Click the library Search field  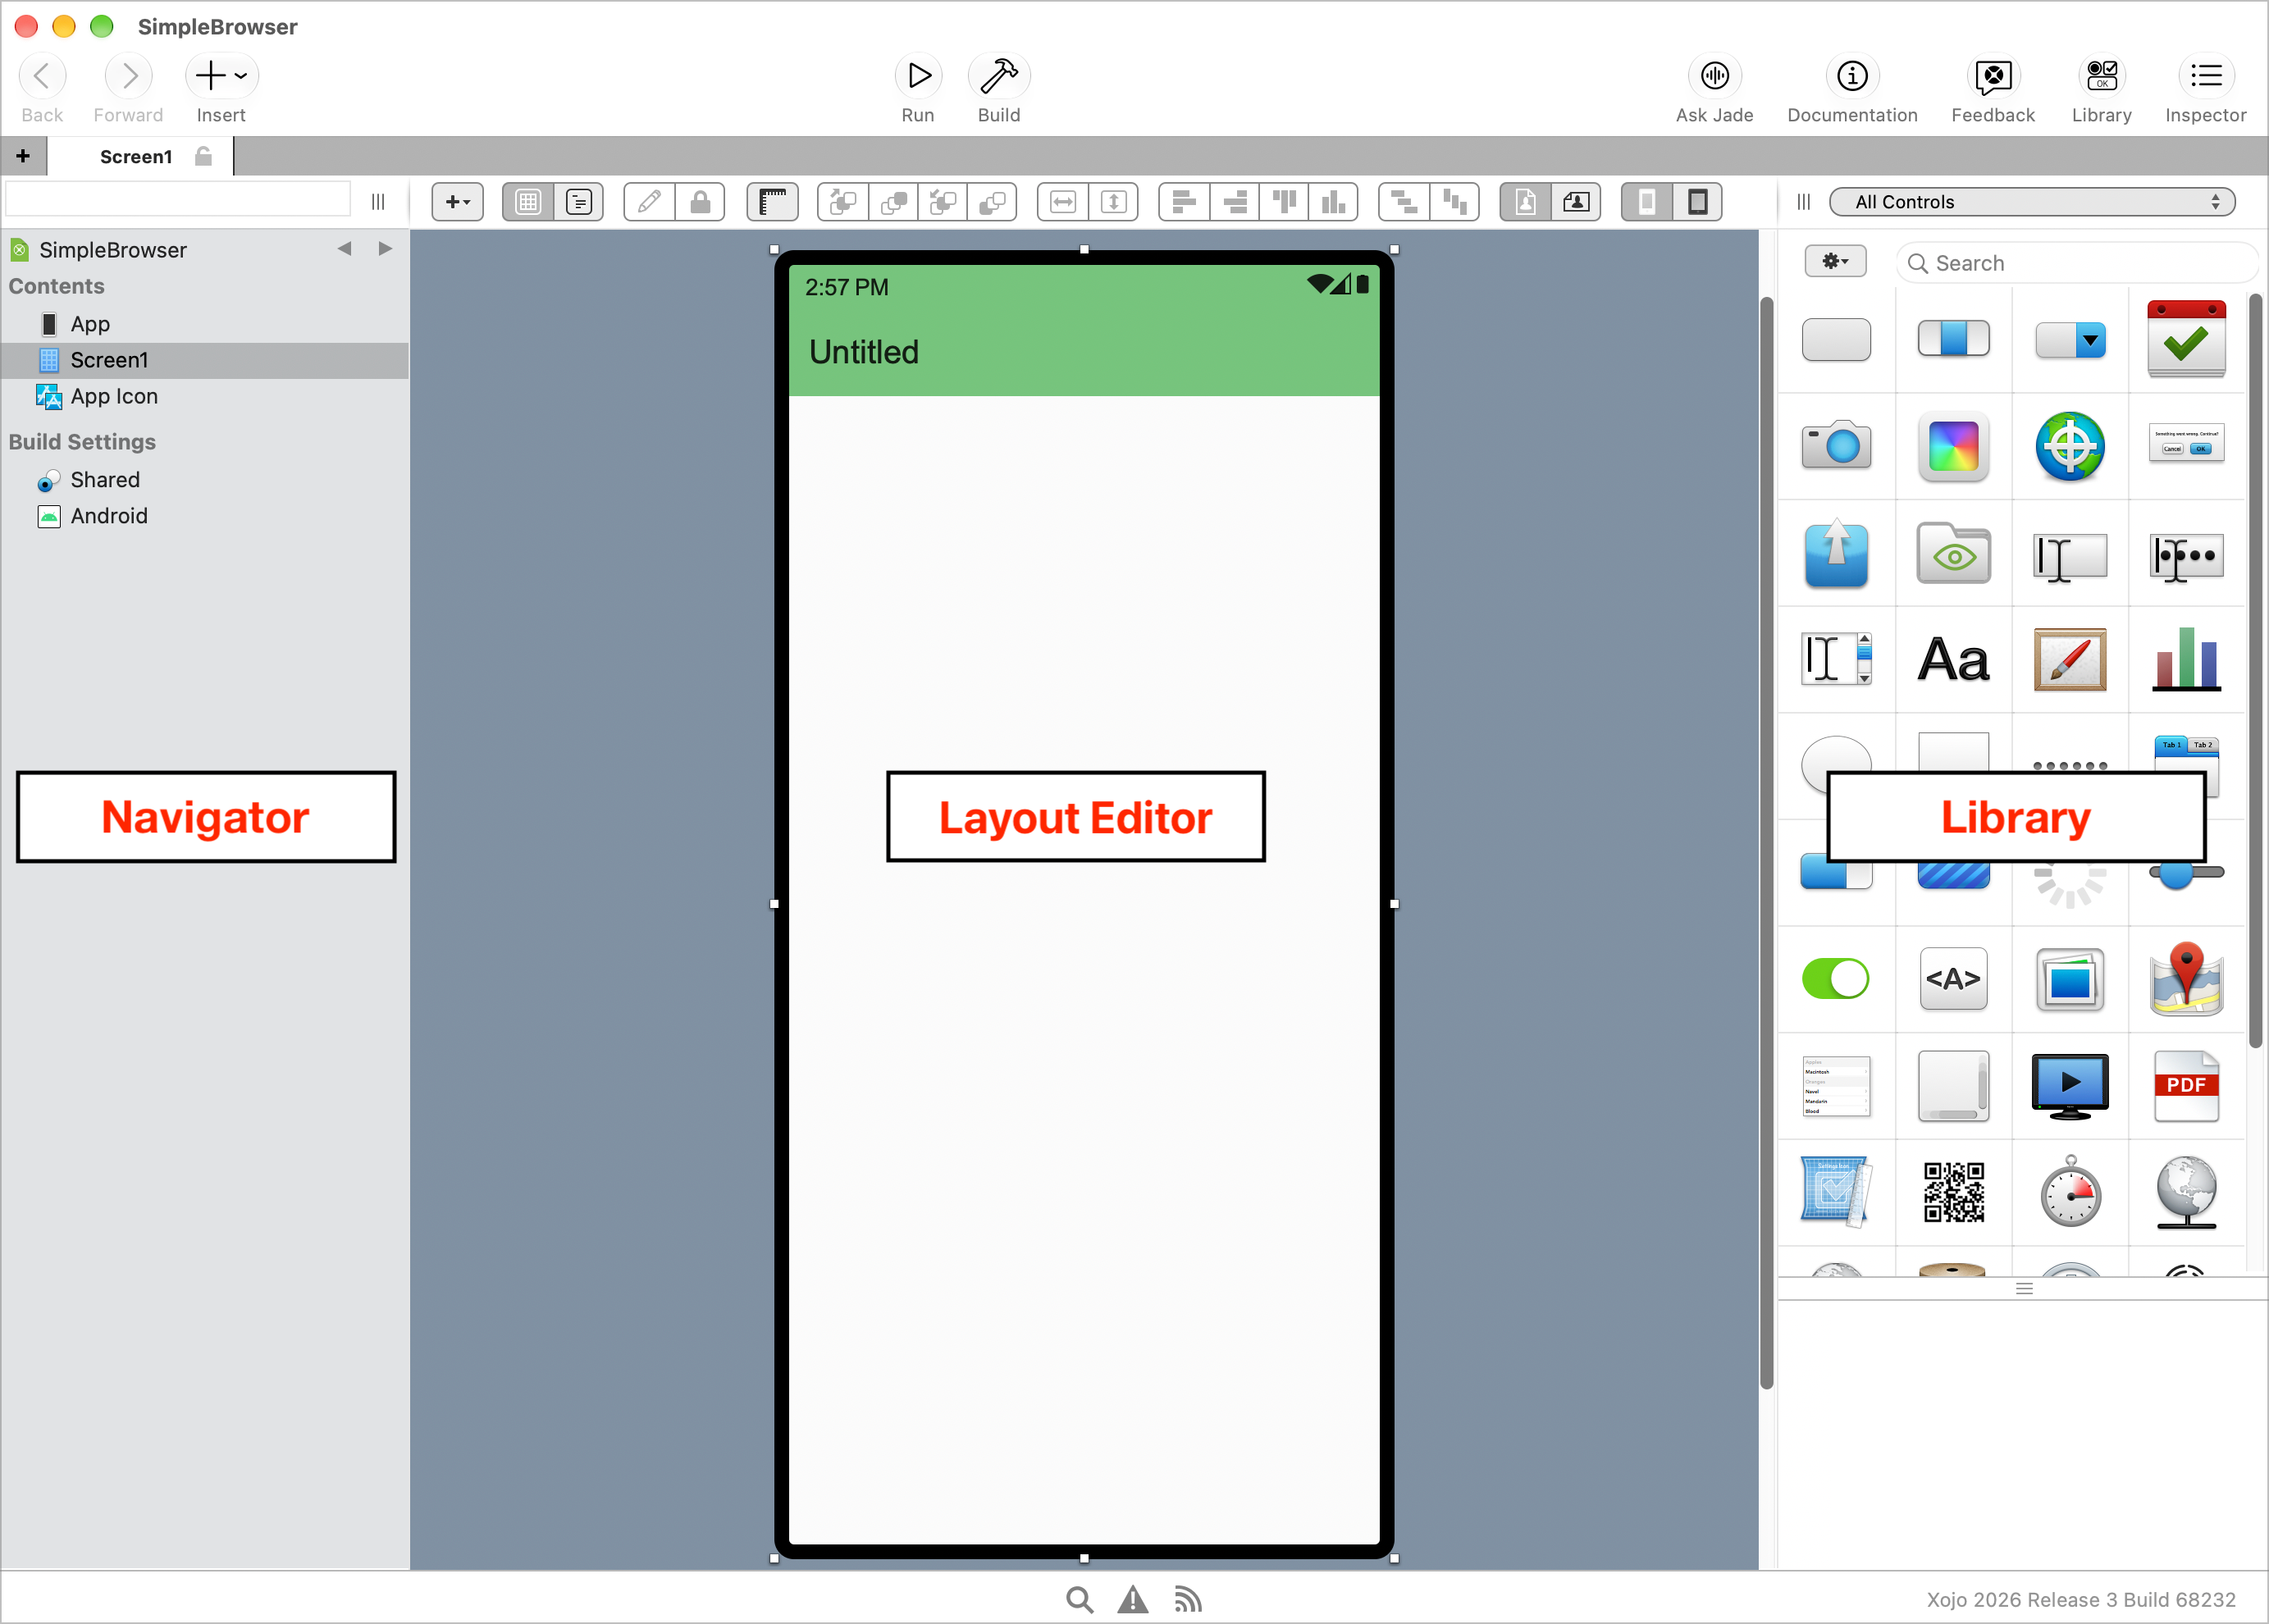pos(2078,263)
